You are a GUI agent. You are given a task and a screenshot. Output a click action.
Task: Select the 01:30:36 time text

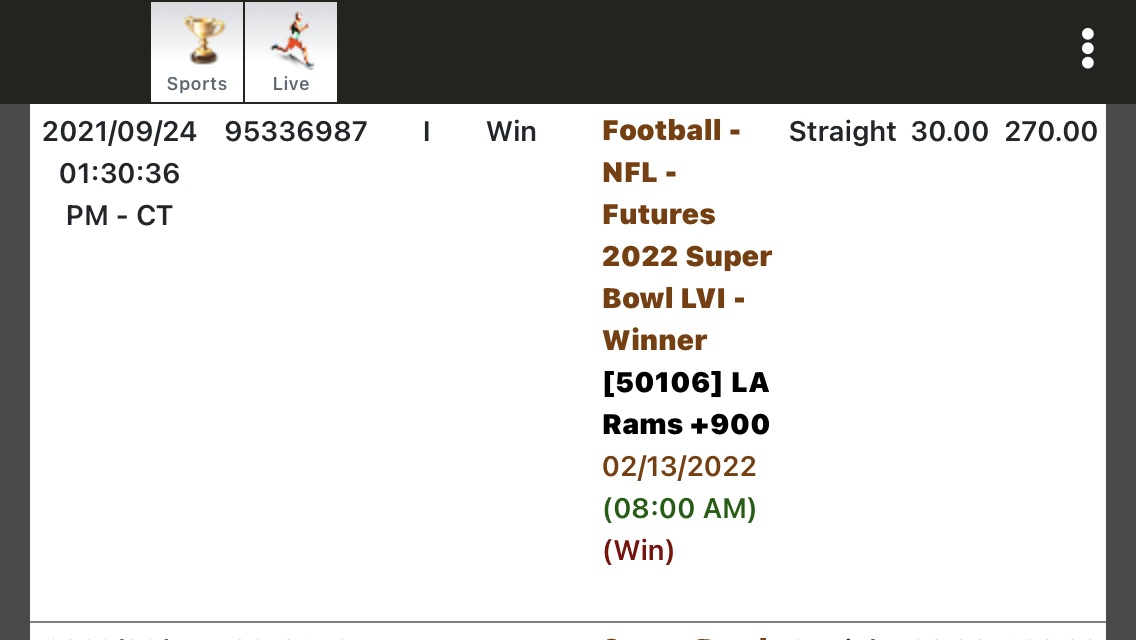119,174
